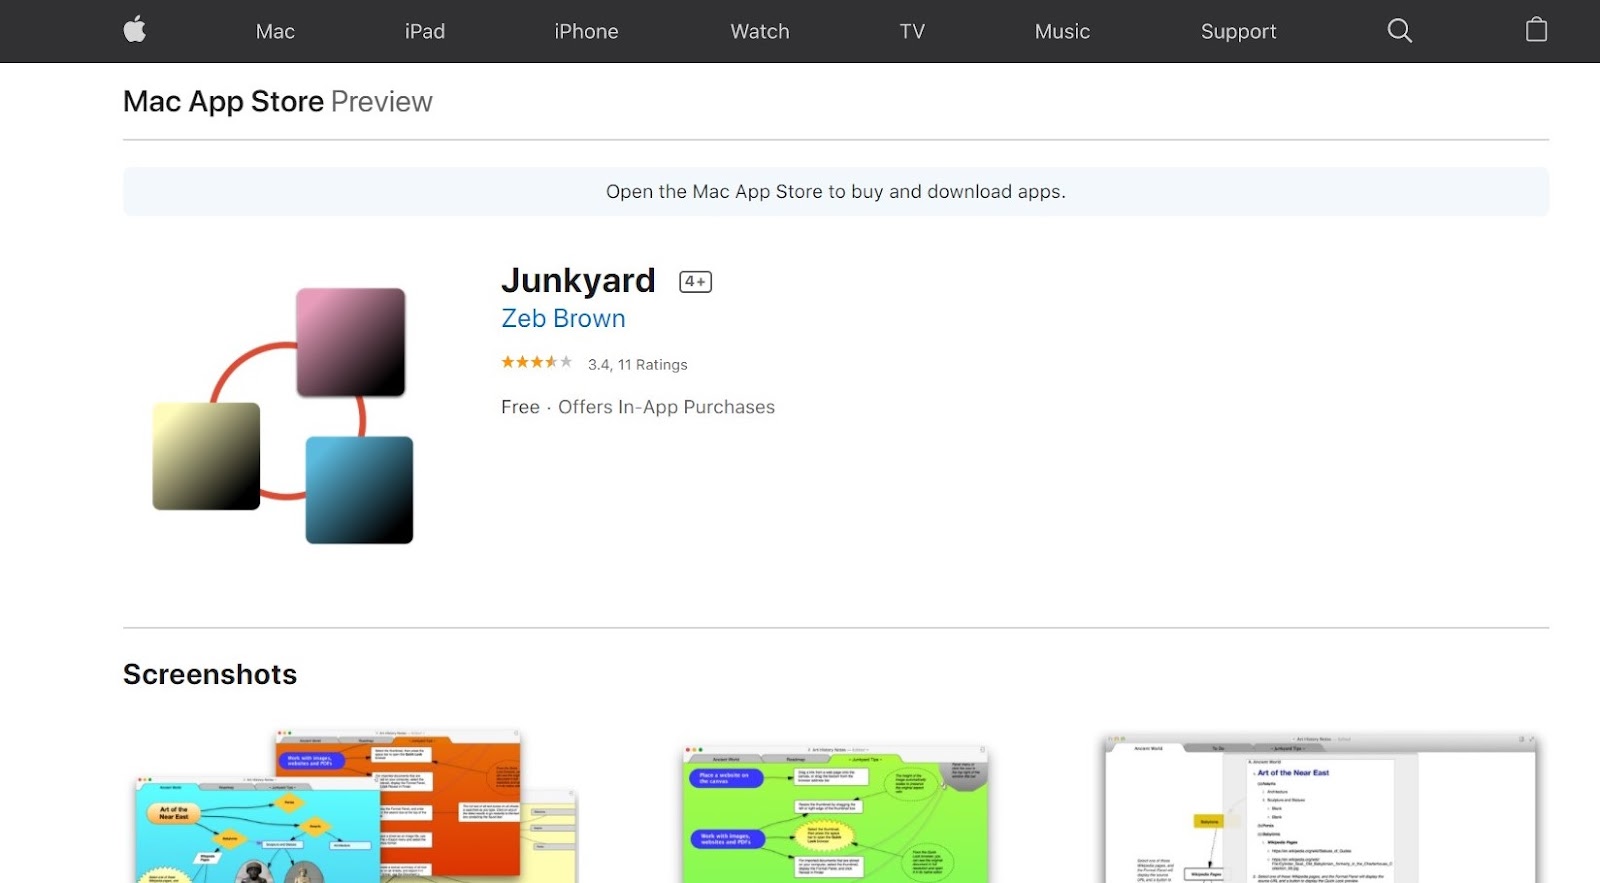The image size is (1600, 883).
Task: Click the Preview label in header
Action: tap(382, 101)
